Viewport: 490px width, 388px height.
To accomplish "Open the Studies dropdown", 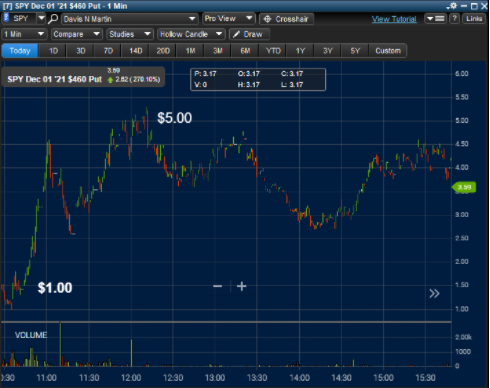I will point(130,34).
